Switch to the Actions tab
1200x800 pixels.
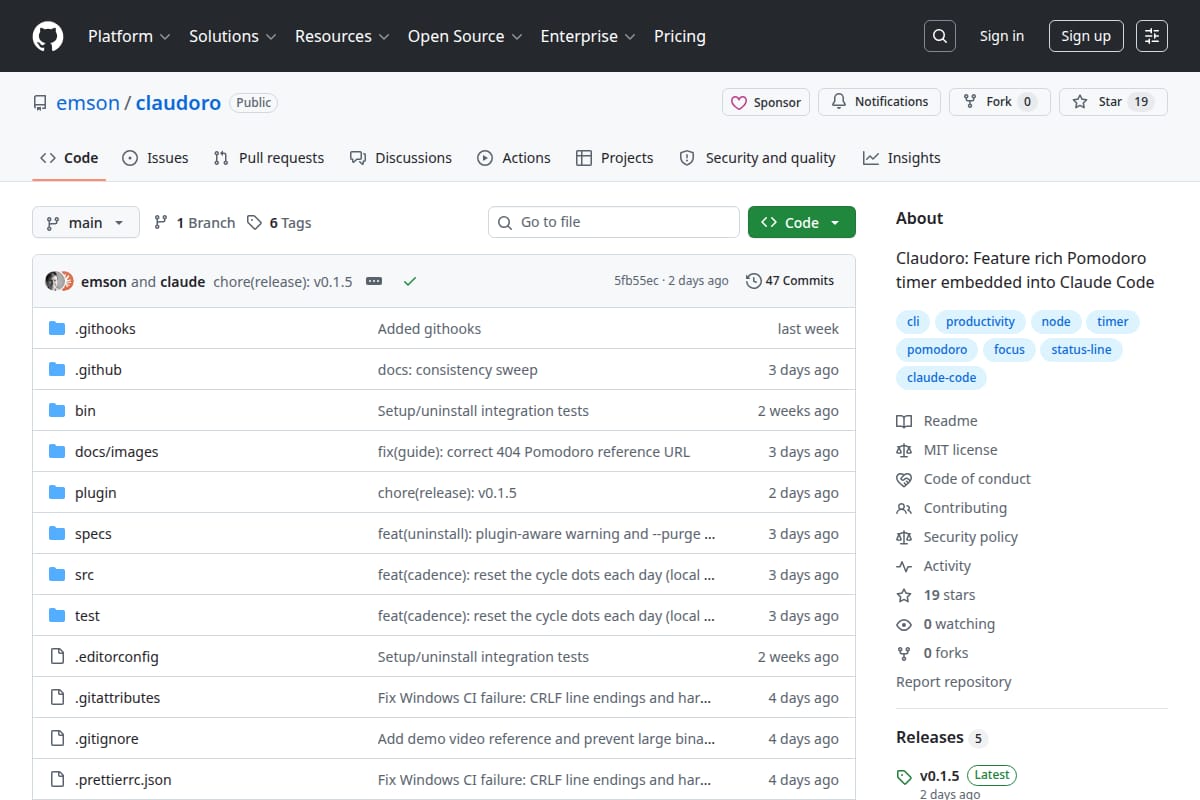click(514, 158)
